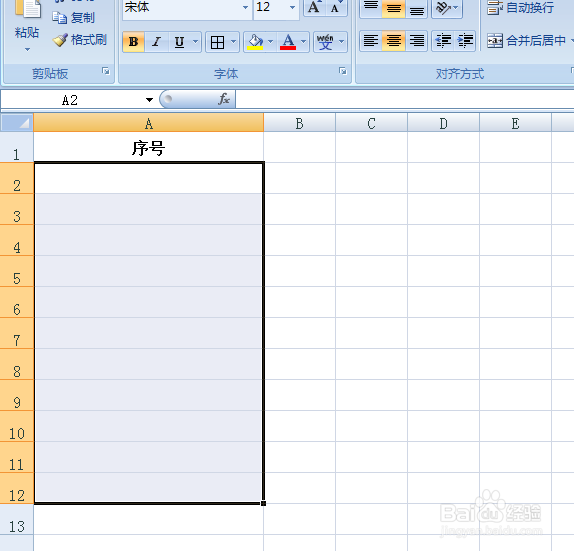Select row 13 header
This screenshot has width=574, height=551.
click(x=16, y=519)
